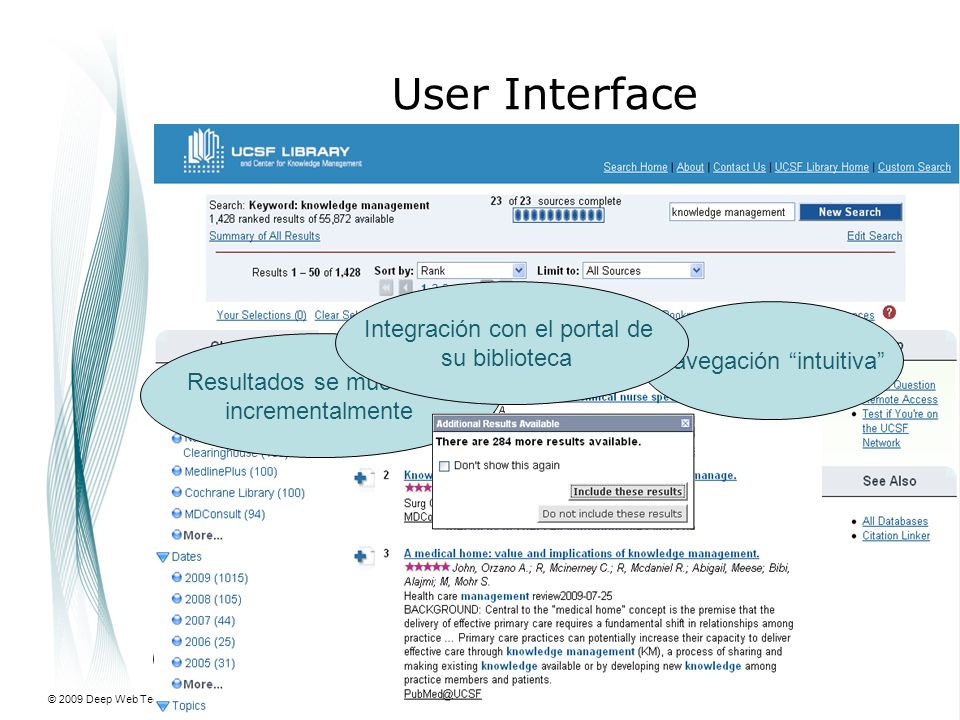This screenshot has width=960, height=720.
Task: Filter by MedlinePlus (100)
Action: [x=231, y=471]
